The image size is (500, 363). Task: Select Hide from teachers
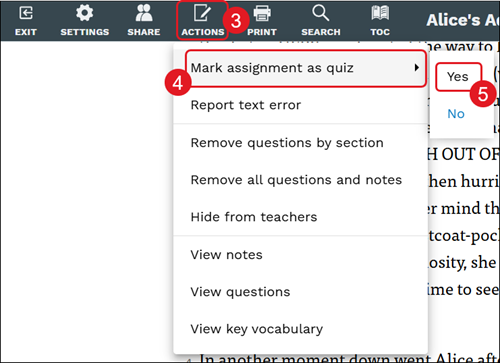254,217
